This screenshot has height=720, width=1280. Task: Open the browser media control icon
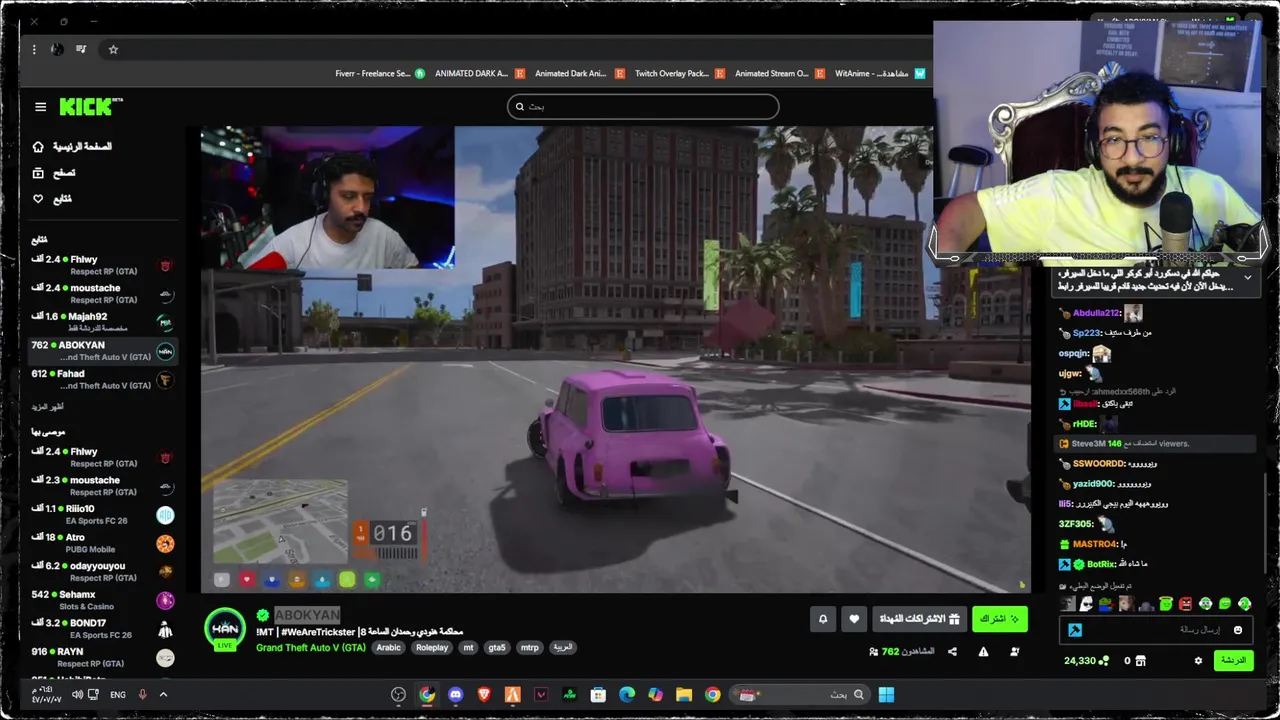coord(81,49)
